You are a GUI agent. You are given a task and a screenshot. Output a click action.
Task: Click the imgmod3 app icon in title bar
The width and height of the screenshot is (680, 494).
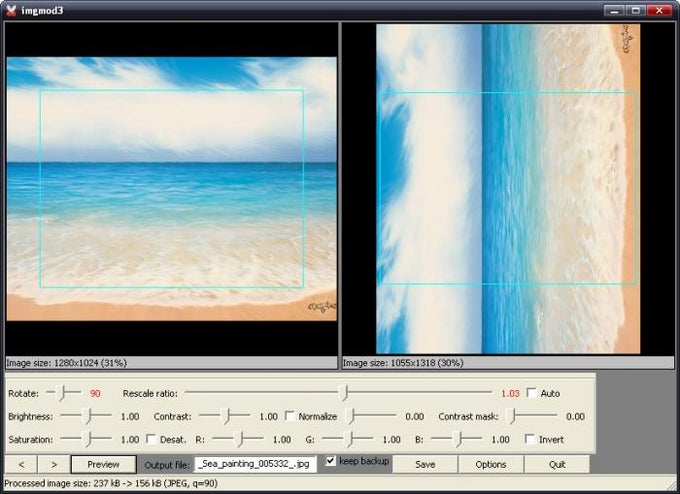click(10, 10)
